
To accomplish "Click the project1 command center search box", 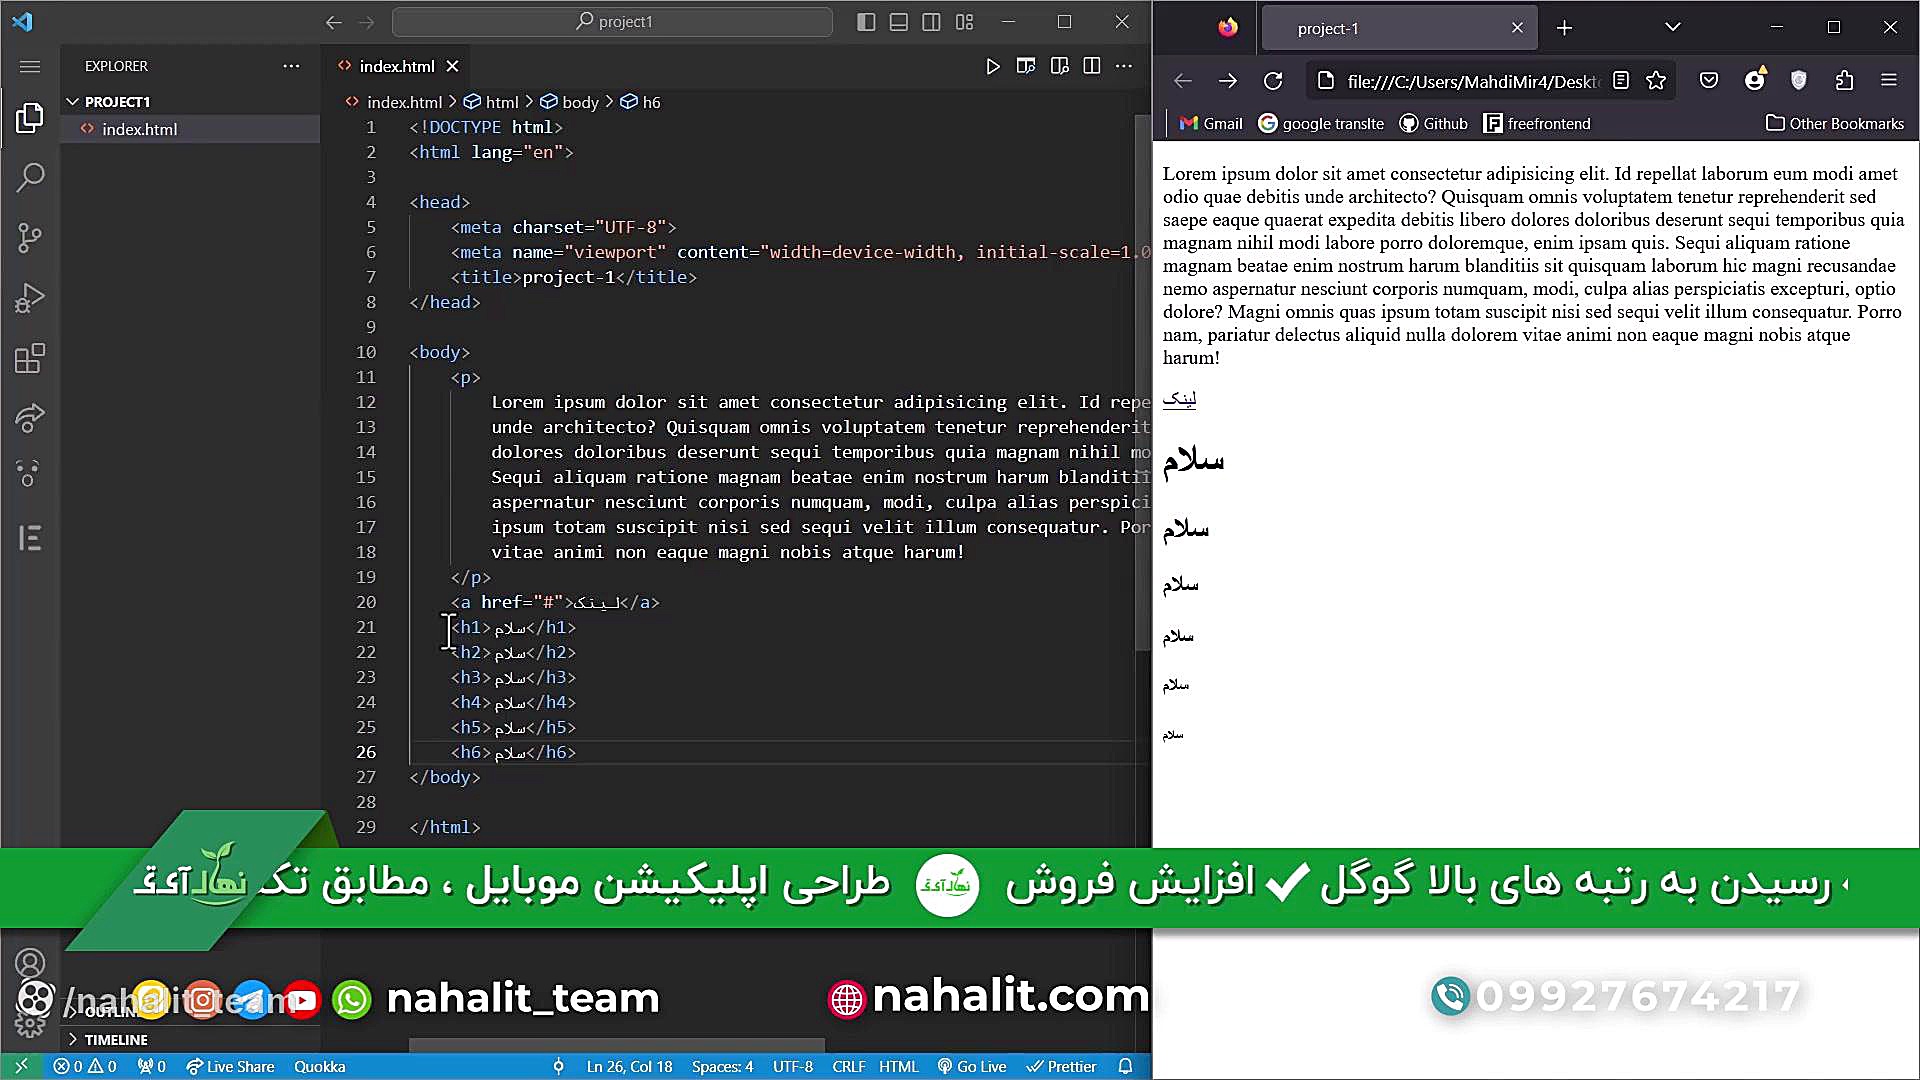I will coord(612,22).
